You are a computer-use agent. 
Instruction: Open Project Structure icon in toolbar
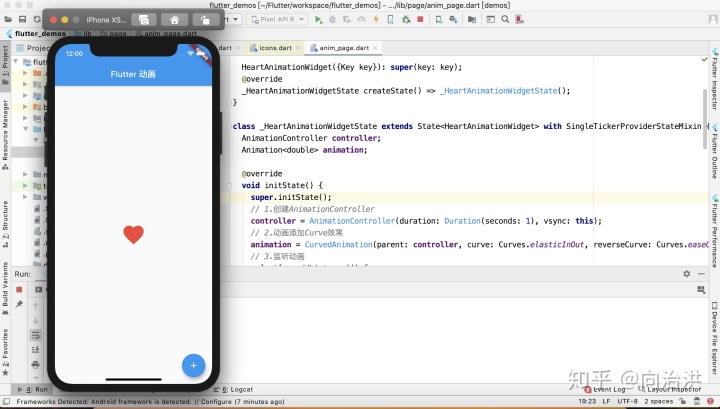472,19
